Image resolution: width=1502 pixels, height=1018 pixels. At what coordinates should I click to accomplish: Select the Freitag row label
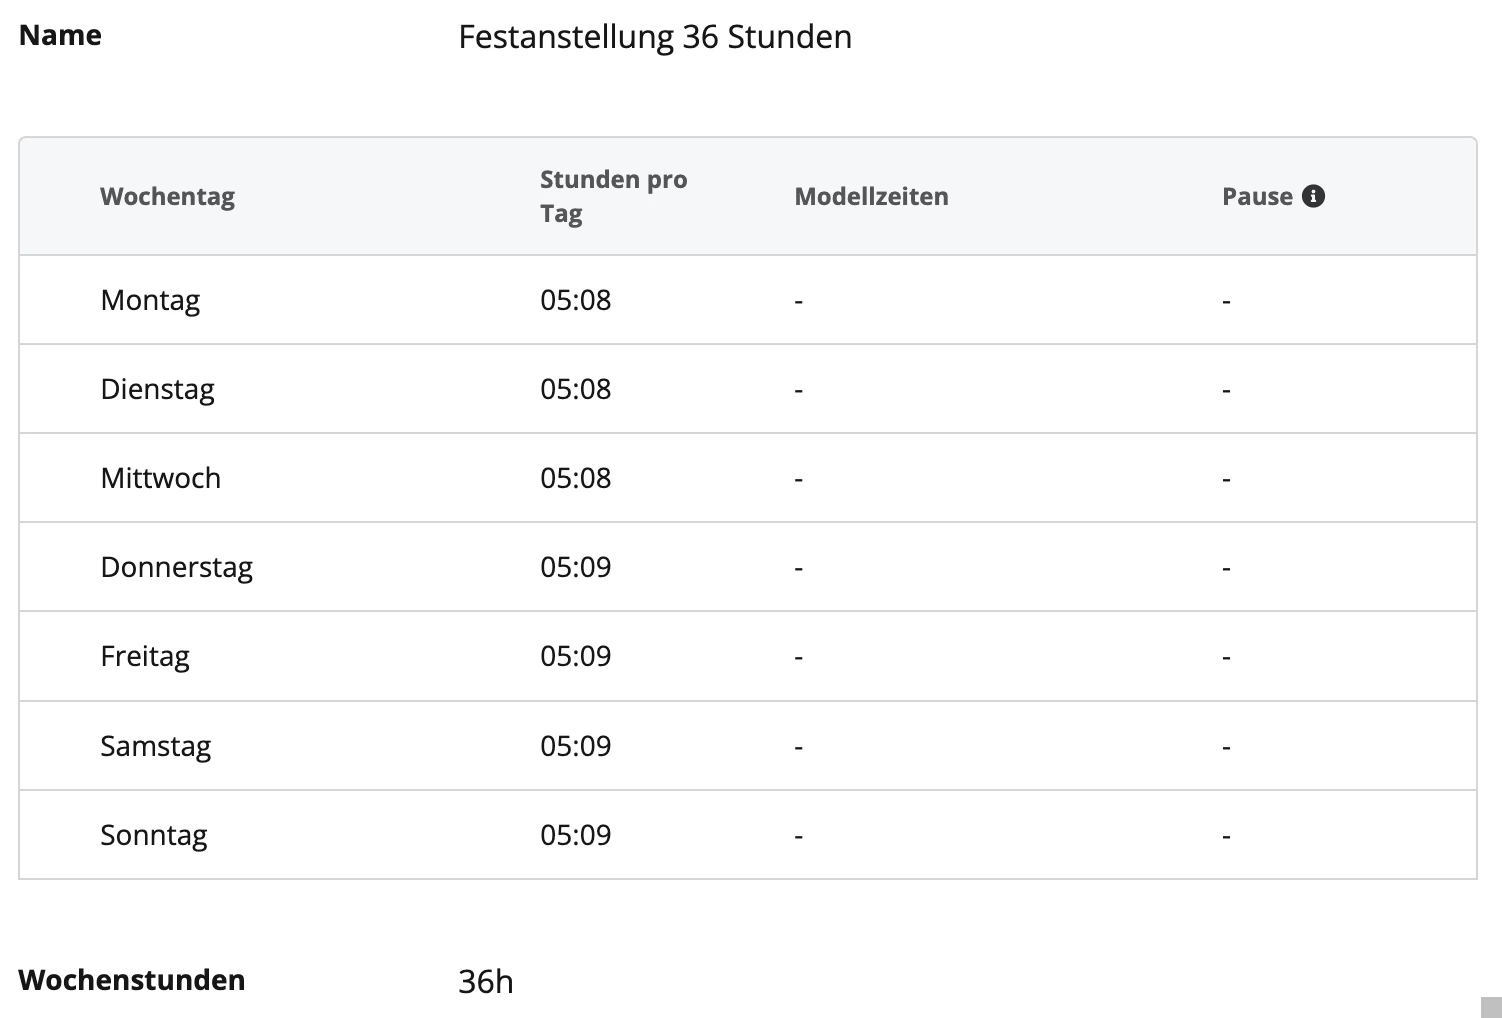coord(145,657)
